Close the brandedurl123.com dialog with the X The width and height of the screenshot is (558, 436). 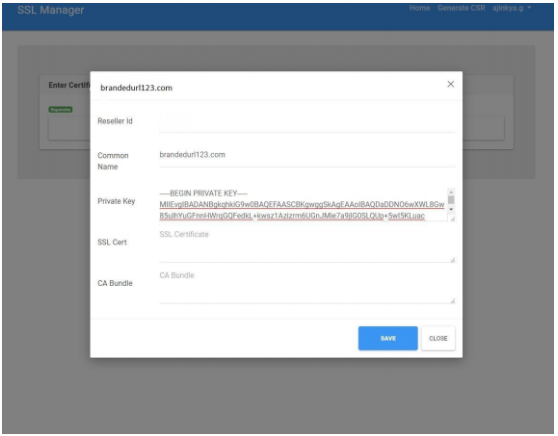click(451, 84)
